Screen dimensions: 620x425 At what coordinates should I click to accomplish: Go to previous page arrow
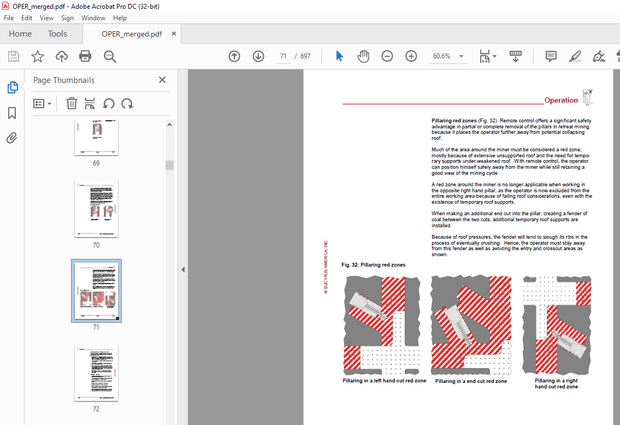[x=234, y=56]
